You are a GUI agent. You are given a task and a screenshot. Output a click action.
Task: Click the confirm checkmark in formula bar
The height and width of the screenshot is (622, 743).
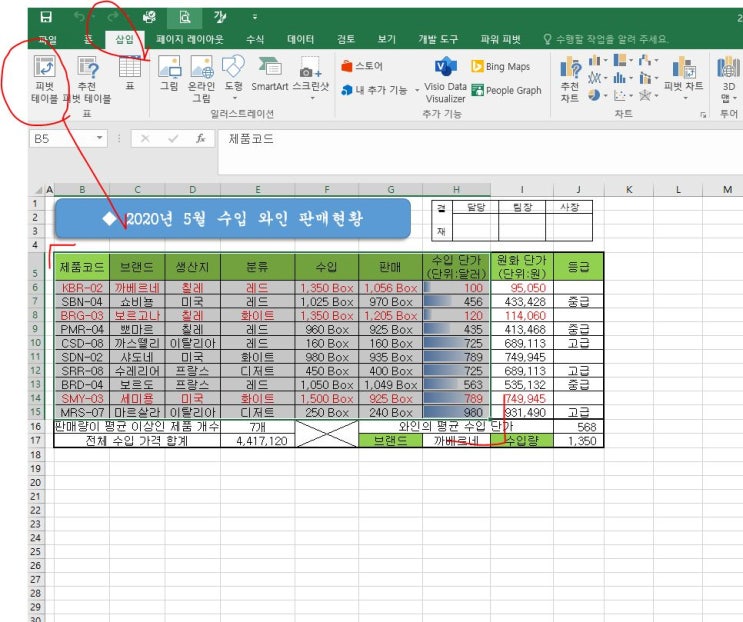click(173, 138)
